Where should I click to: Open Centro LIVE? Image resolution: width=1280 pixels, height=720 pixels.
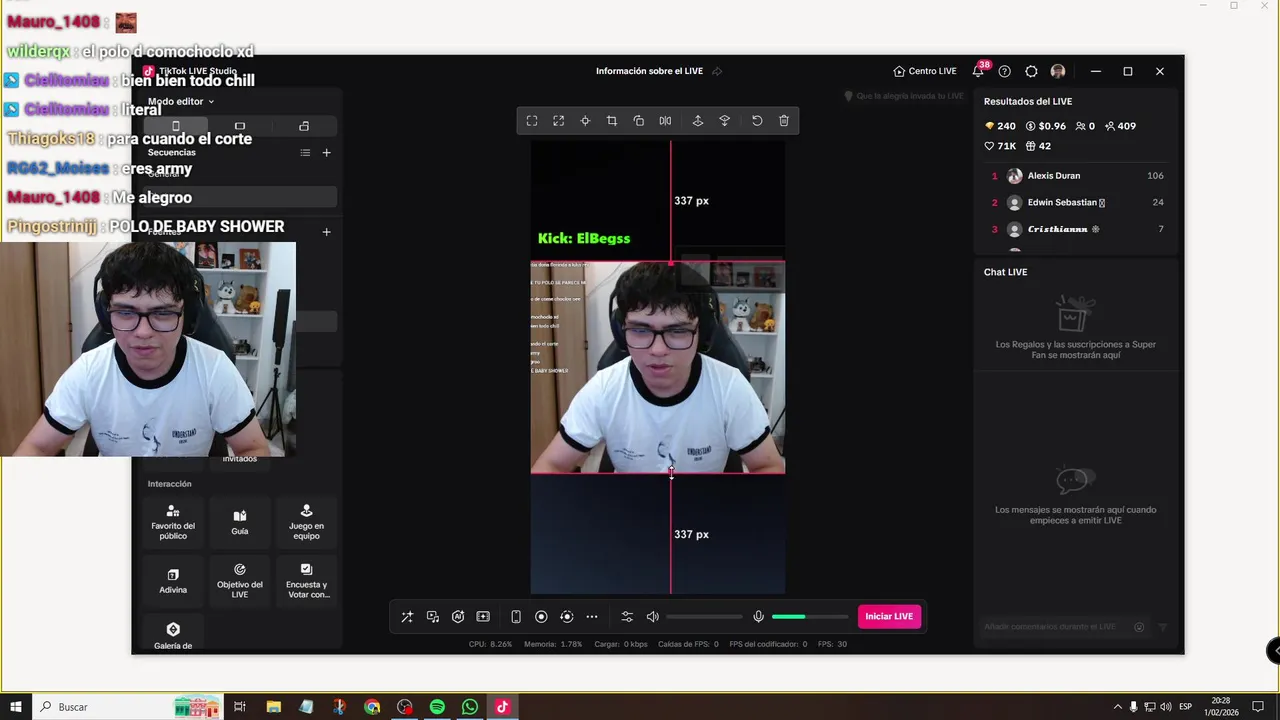tap(925, 71)
